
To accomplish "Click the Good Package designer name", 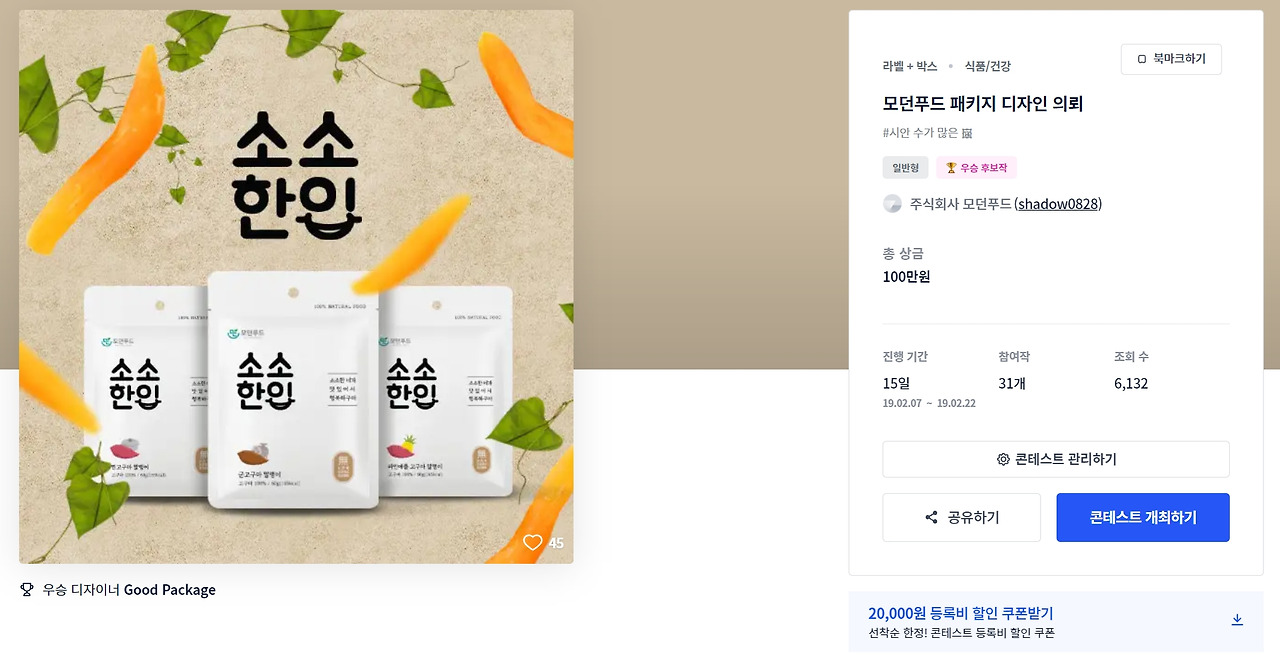I will coord(170,590).
